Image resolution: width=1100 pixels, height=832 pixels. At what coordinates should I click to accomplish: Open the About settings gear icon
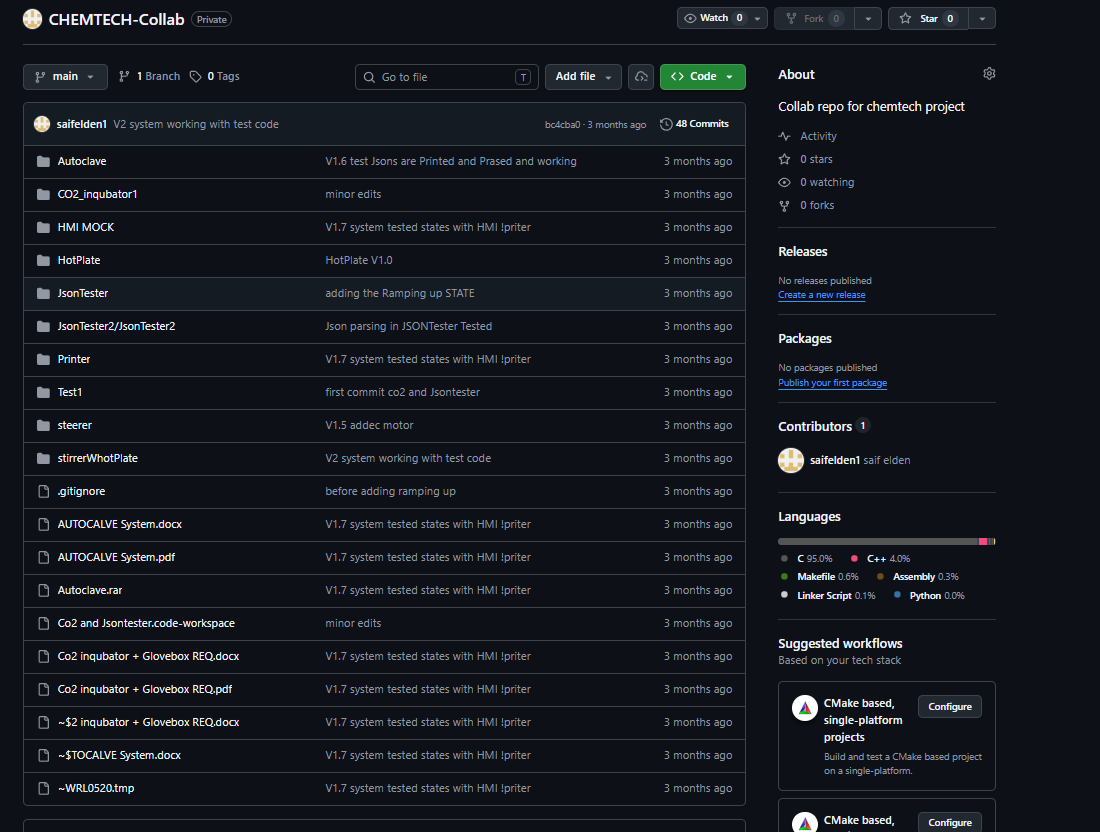[989, 74]
